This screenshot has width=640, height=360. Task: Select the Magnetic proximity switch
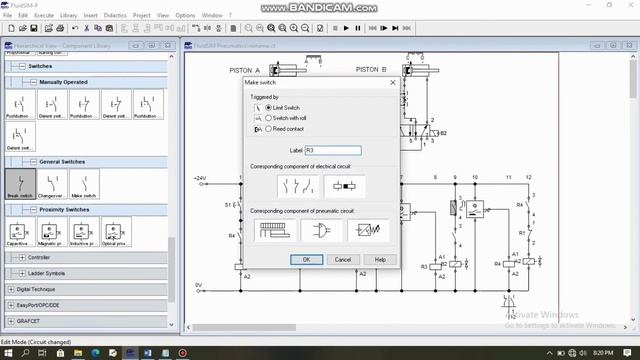click(52, 232)
